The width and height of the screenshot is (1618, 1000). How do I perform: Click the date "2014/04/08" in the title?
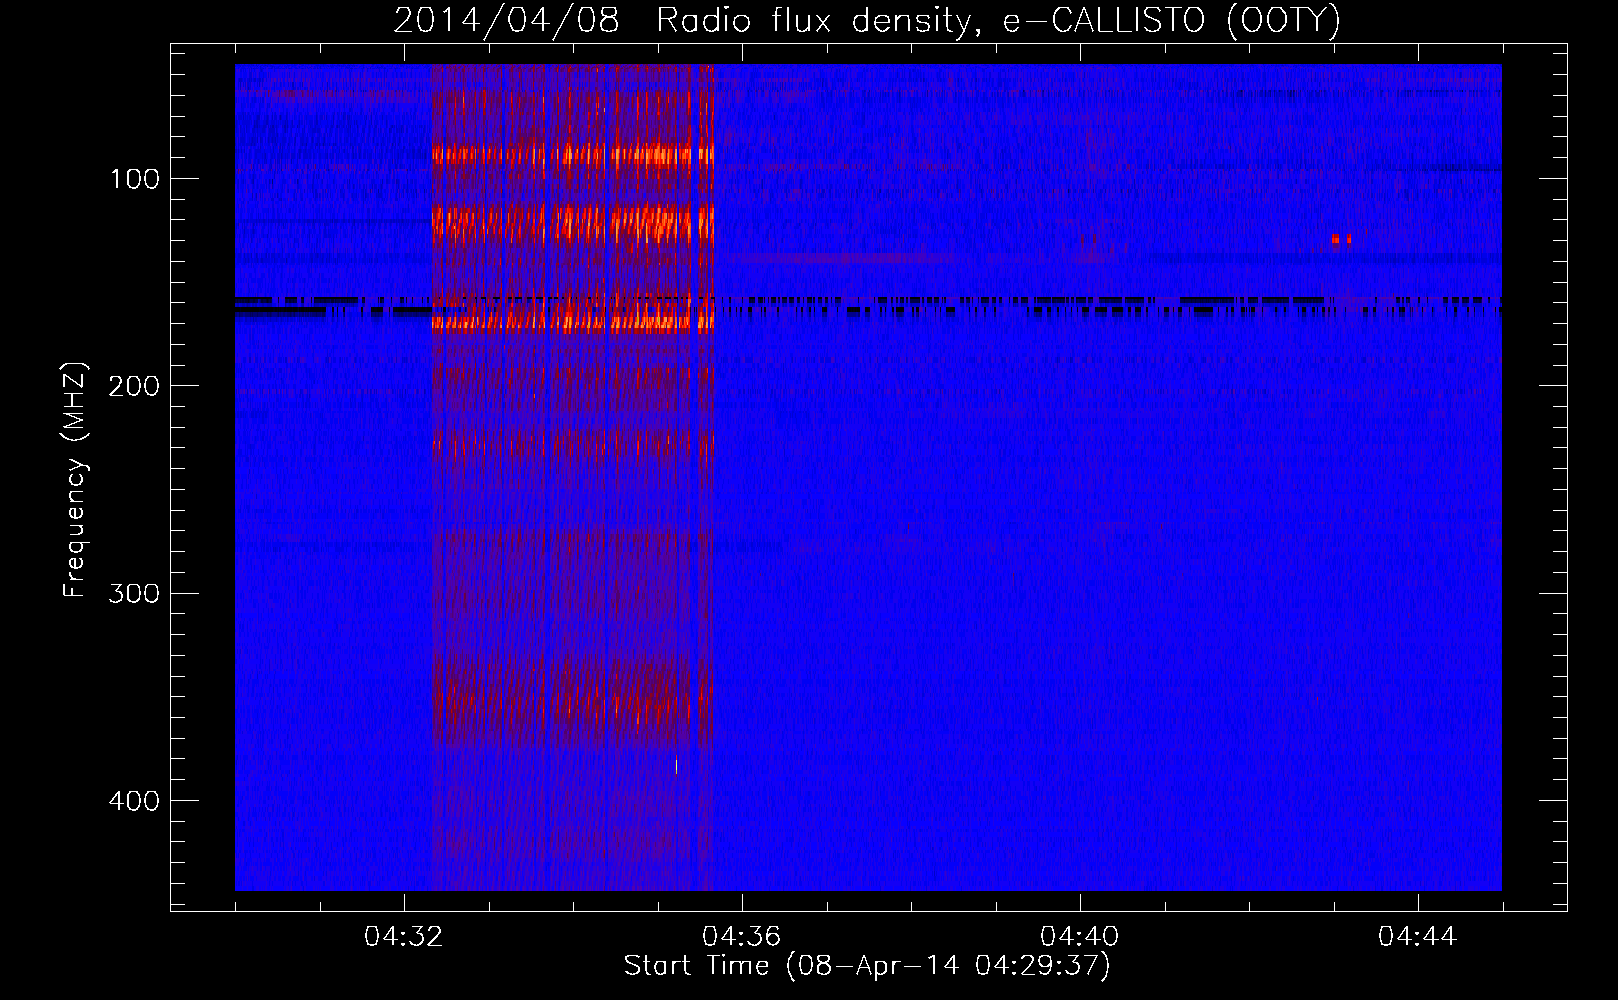tap(507, 20)
